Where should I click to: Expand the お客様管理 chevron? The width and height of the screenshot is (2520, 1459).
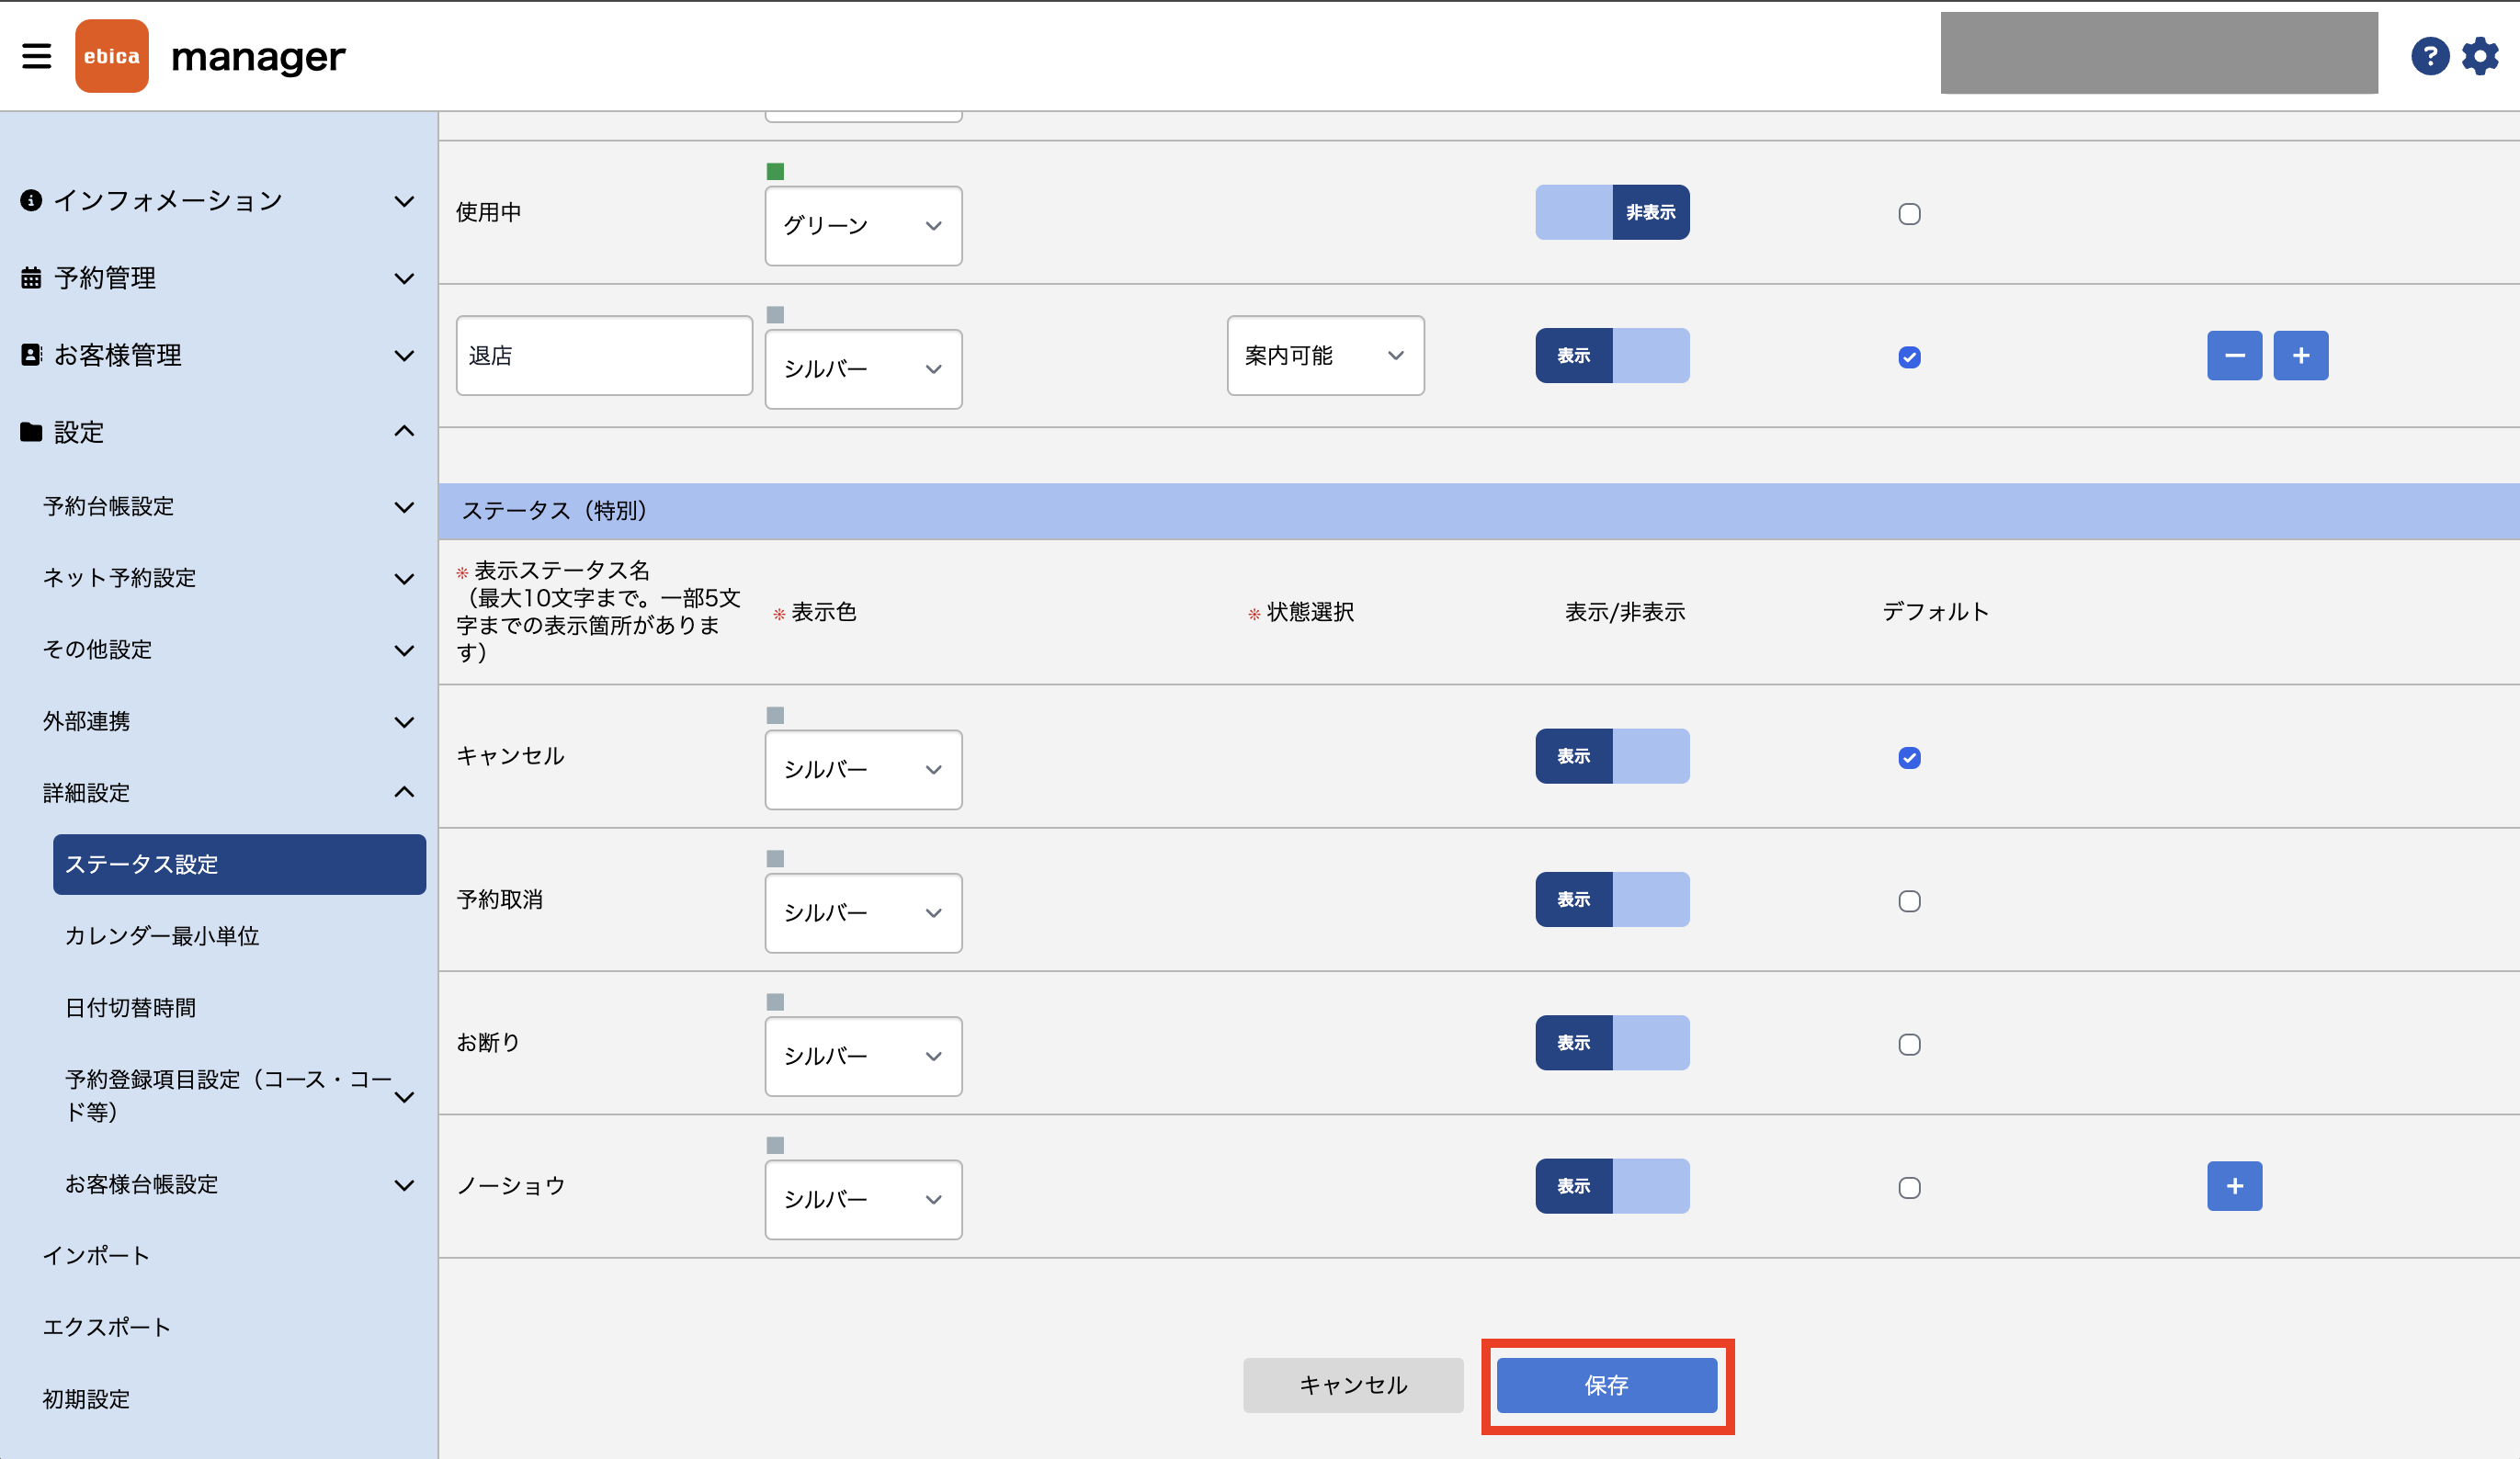[404, 355]
